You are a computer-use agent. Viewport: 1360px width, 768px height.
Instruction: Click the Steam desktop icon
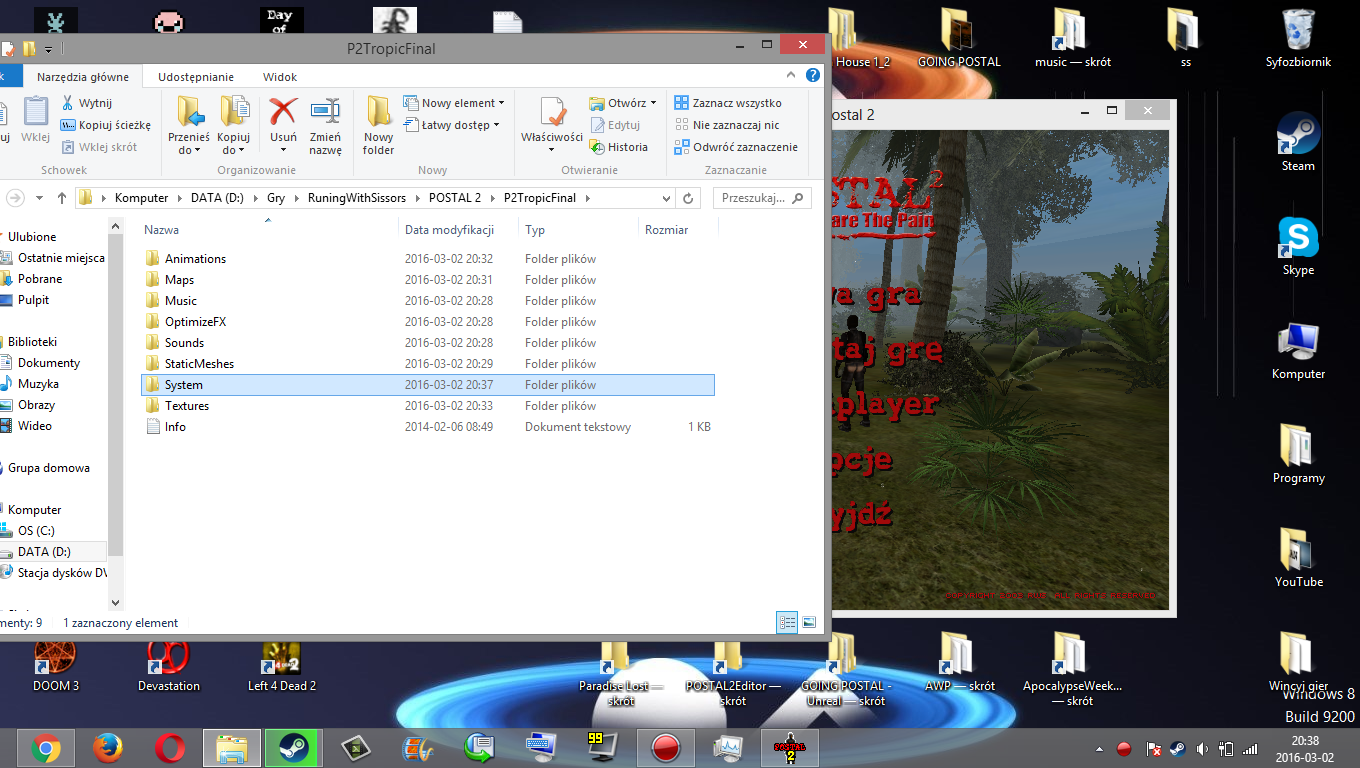coord(1298,141)
